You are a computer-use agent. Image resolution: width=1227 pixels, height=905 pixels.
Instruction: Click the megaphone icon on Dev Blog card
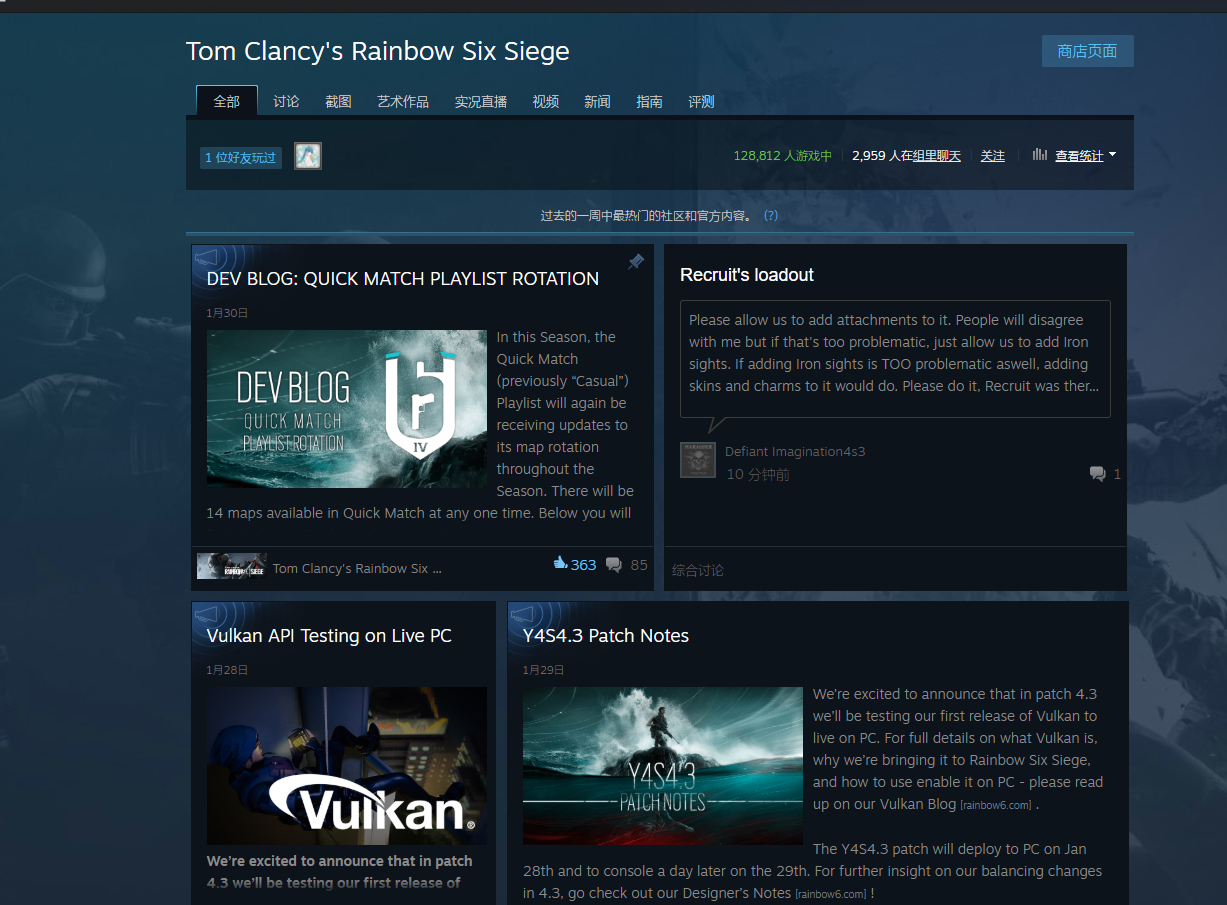click(x=208, y=256)
